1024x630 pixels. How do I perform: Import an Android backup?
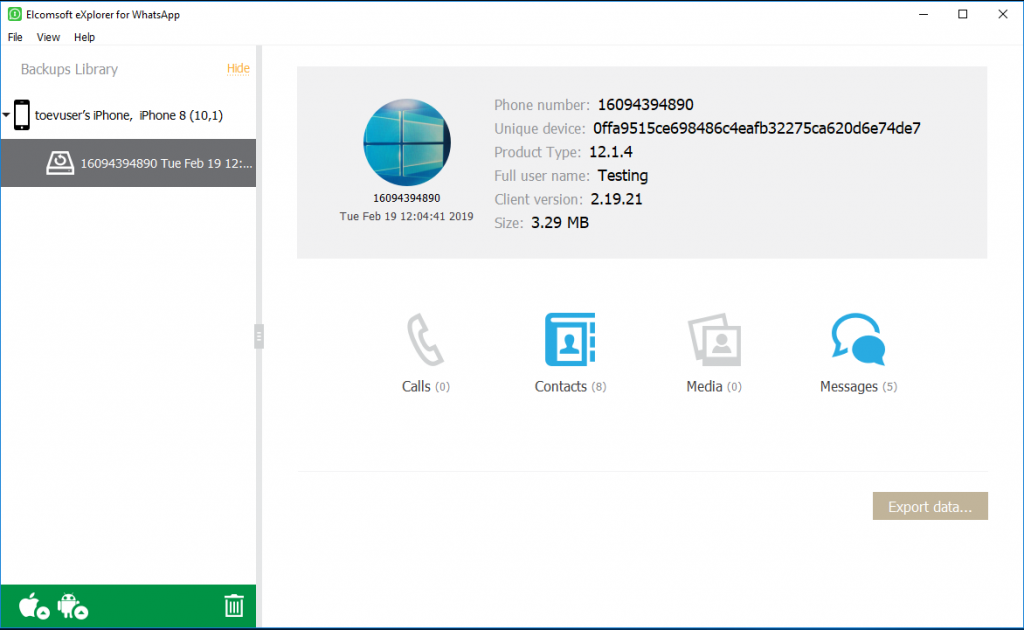[70, 606]
